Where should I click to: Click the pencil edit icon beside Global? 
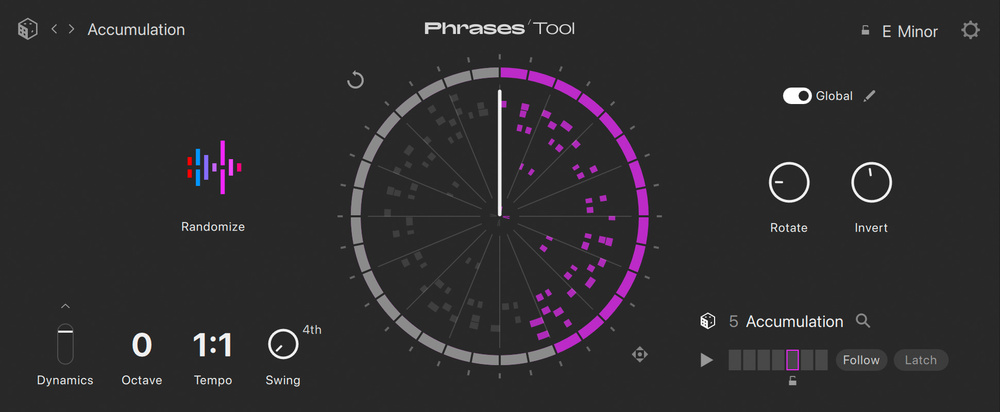870,96
